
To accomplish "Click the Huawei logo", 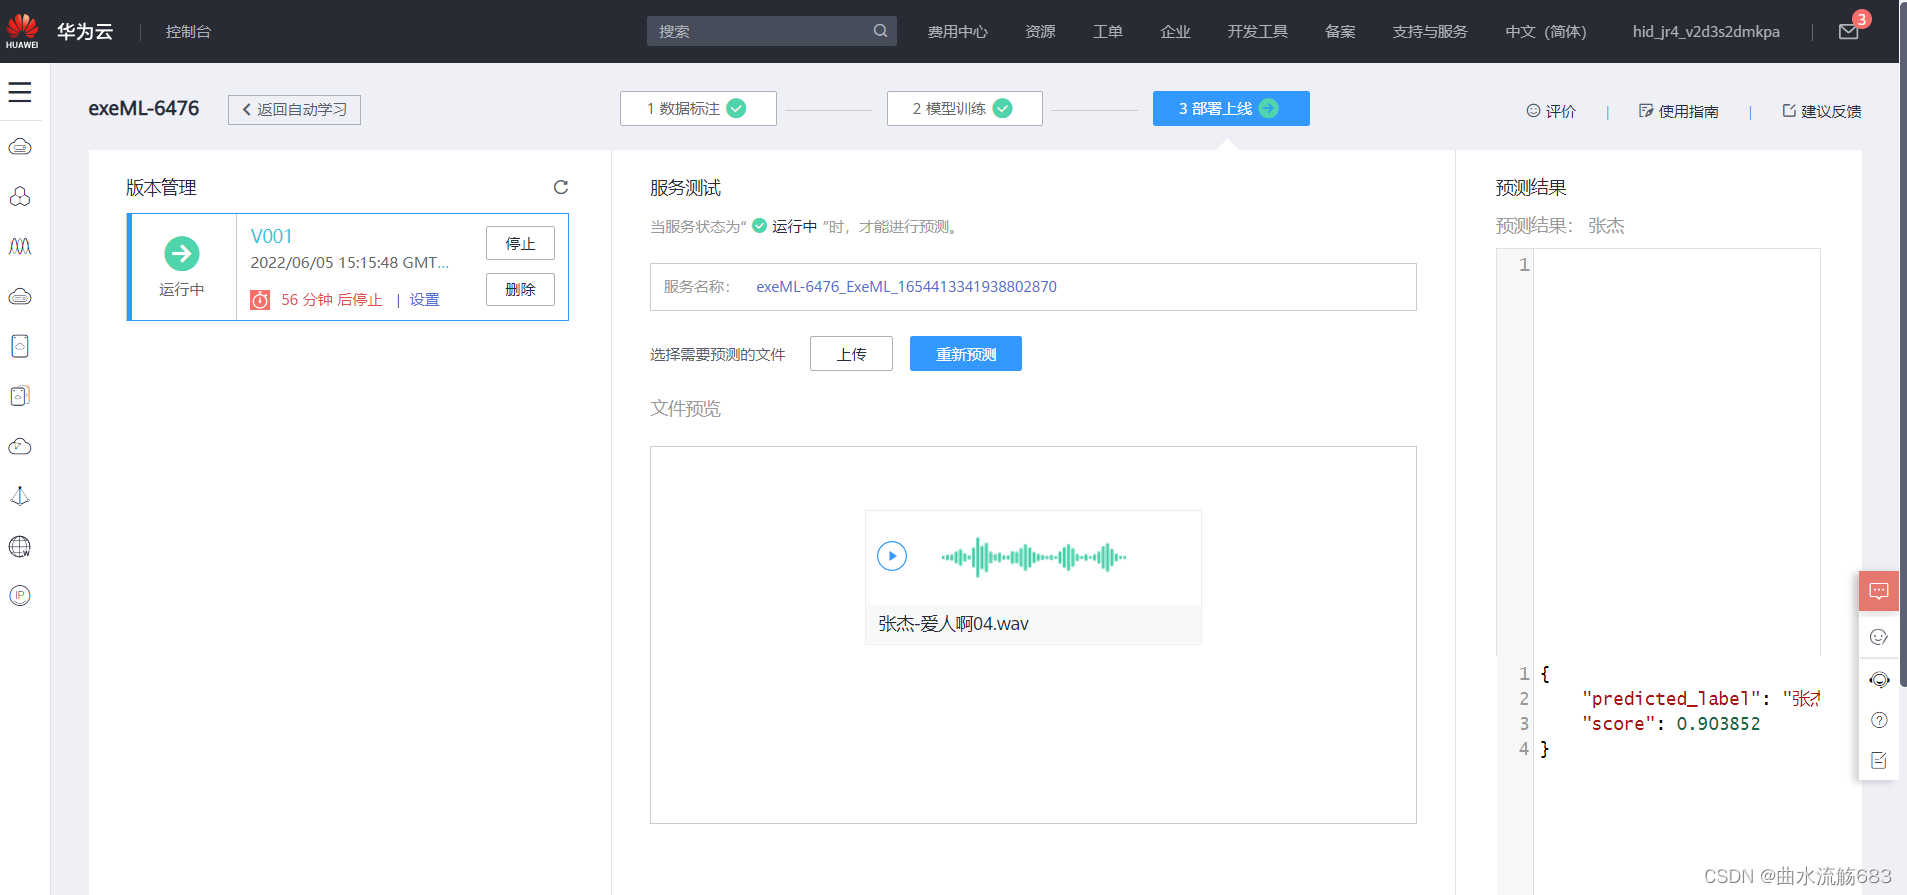I will point(22,31).
